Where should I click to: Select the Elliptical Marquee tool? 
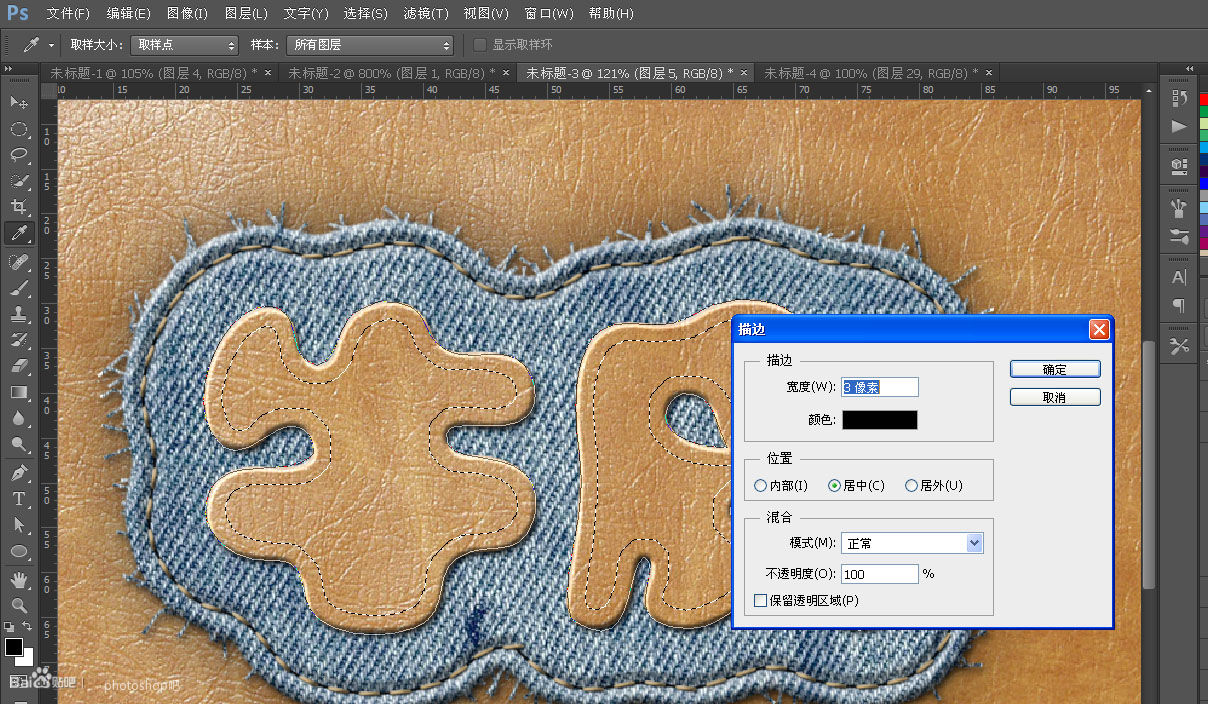tap(19, 129)
